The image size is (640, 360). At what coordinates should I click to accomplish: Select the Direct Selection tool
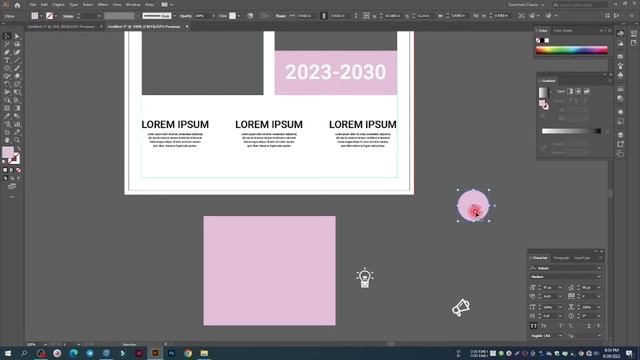pyautogui.click(x=17, y=36)
